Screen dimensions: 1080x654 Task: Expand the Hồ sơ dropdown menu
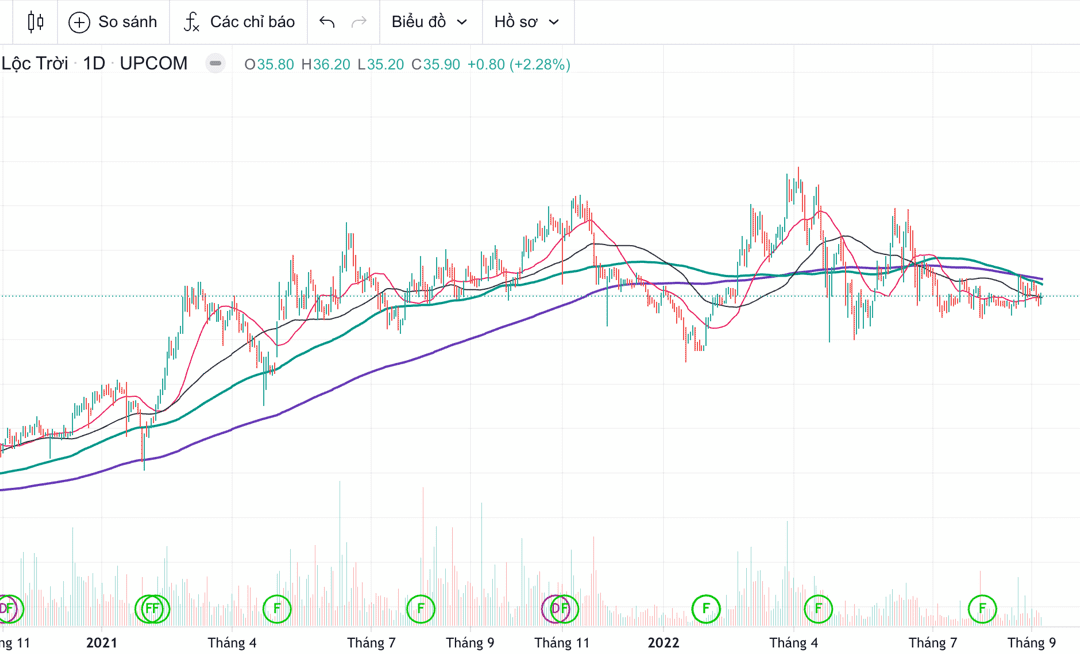click(x=526, y=22)
